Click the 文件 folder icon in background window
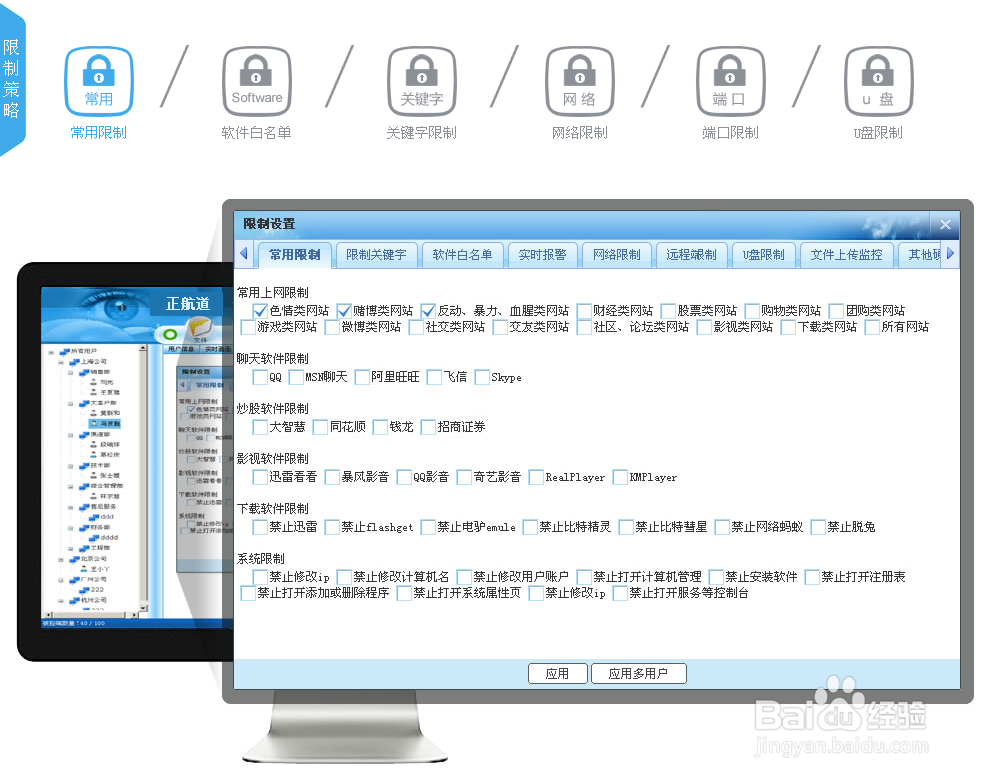The width and height of the screenshot is (984, 780). tap(200, 329)
